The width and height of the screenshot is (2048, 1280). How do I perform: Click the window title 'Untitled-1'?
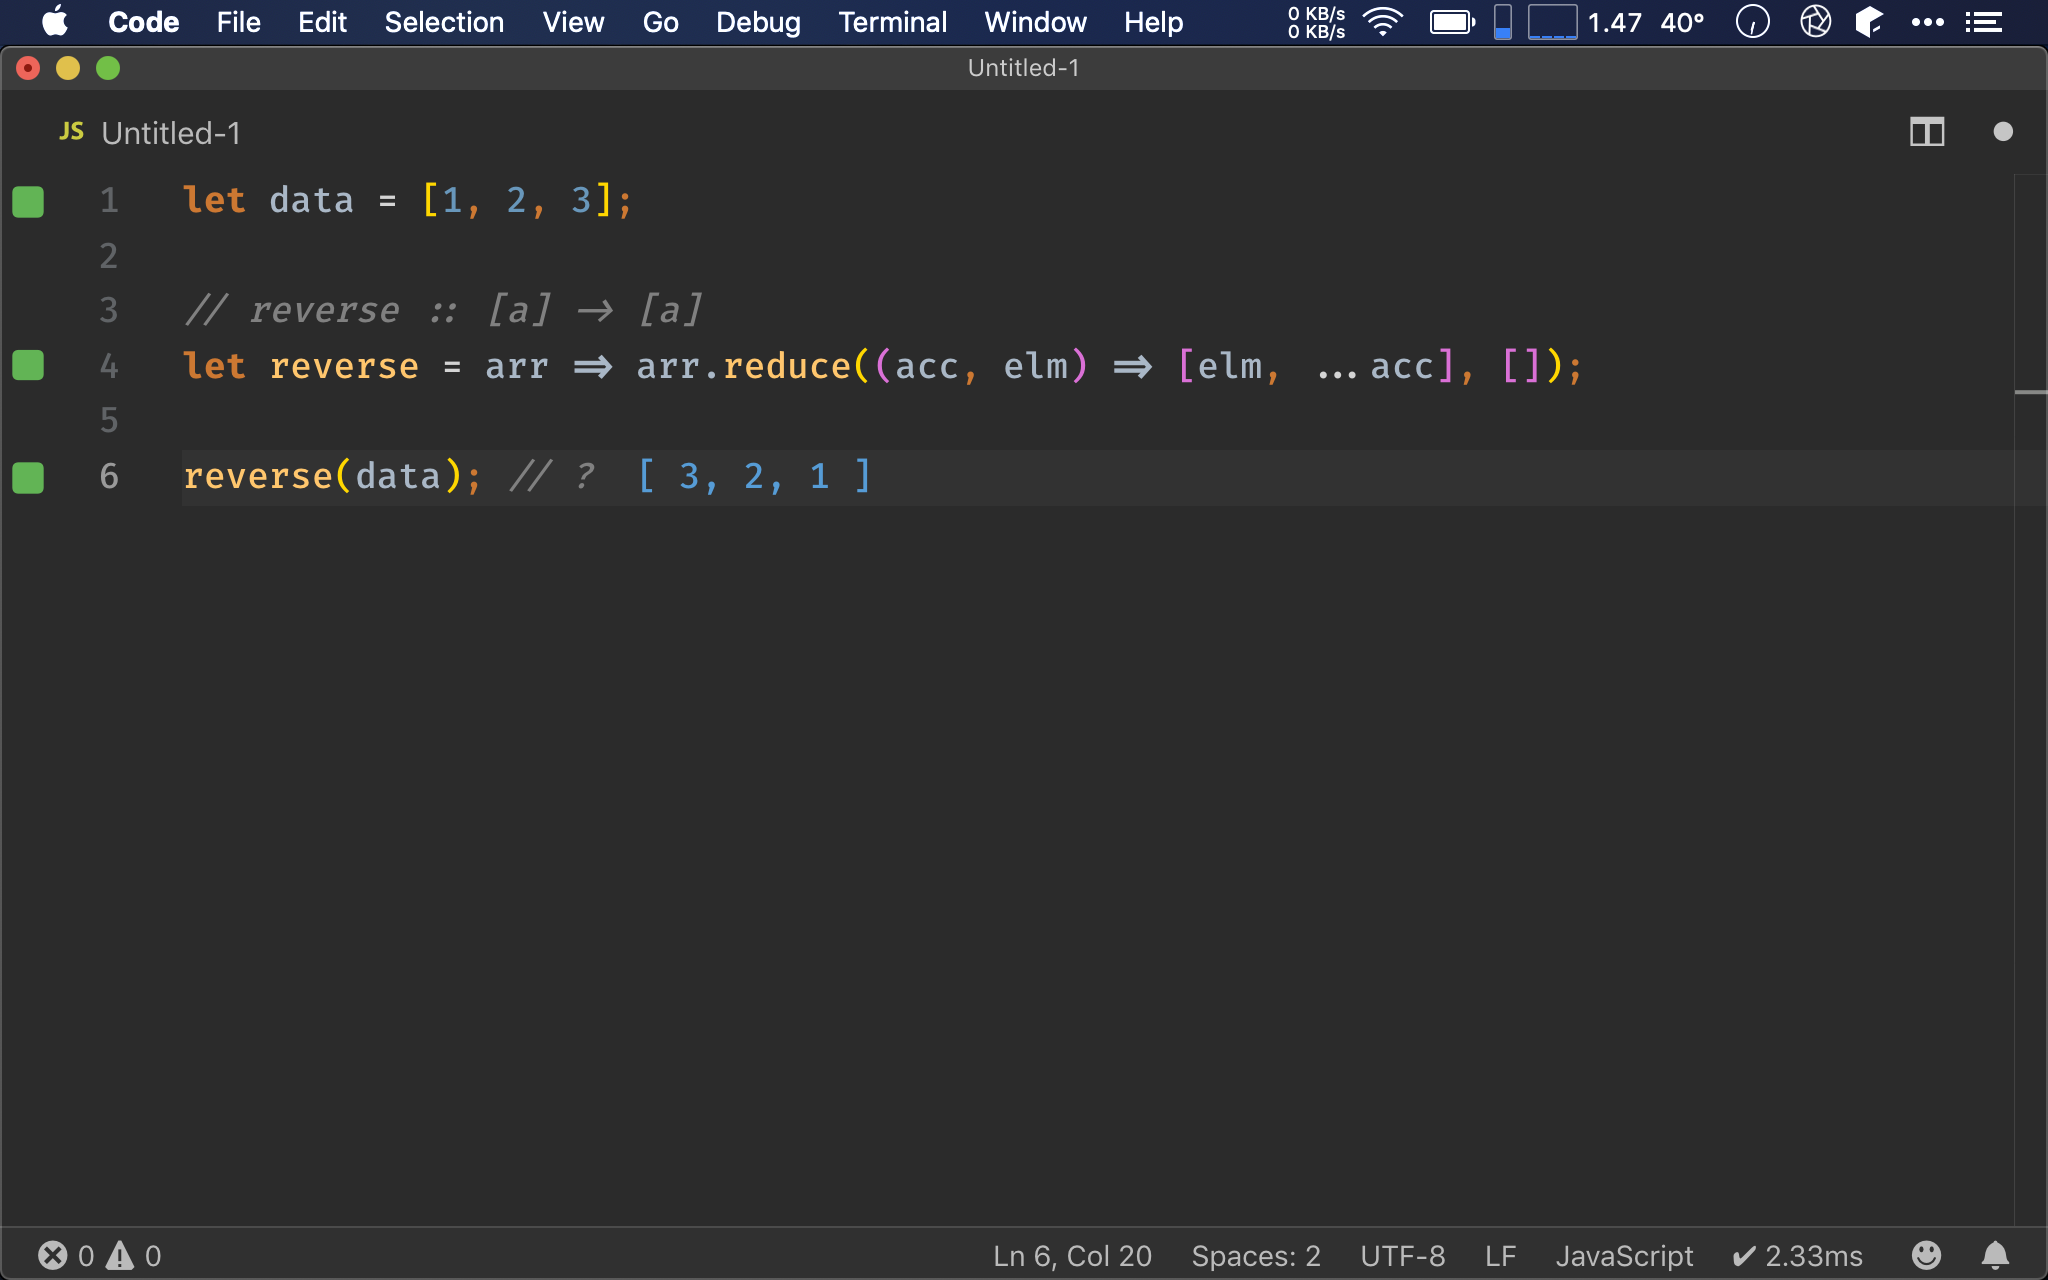click(1023, 68)
